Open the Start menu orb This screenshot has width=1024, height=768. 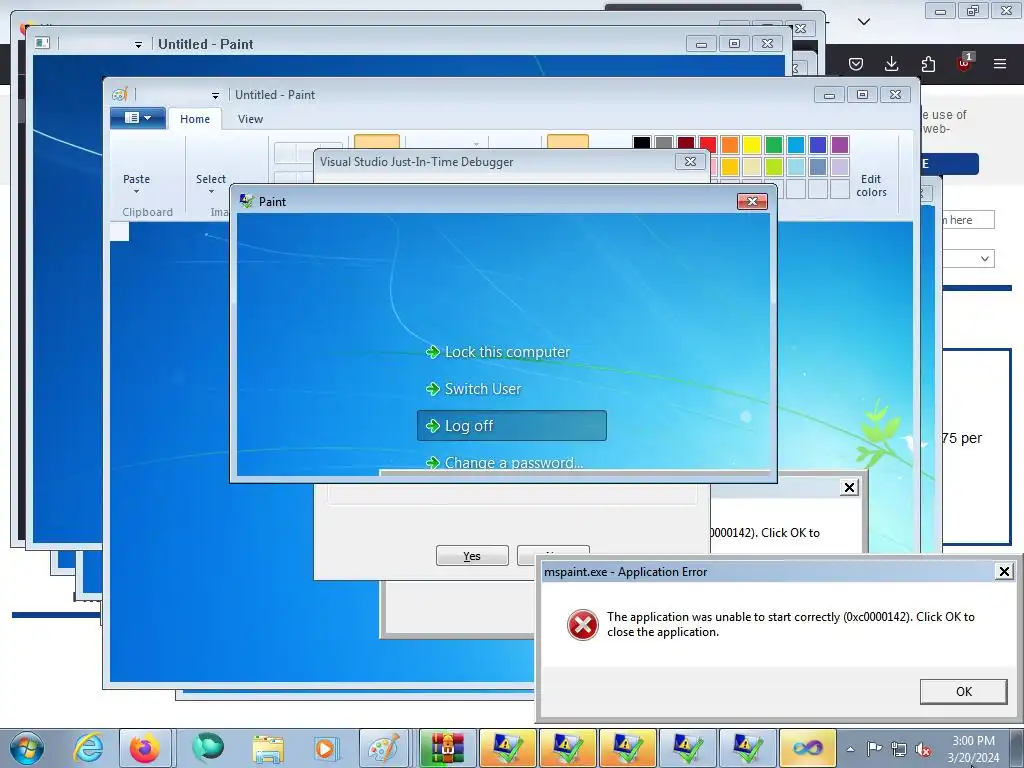pos(27,748)
